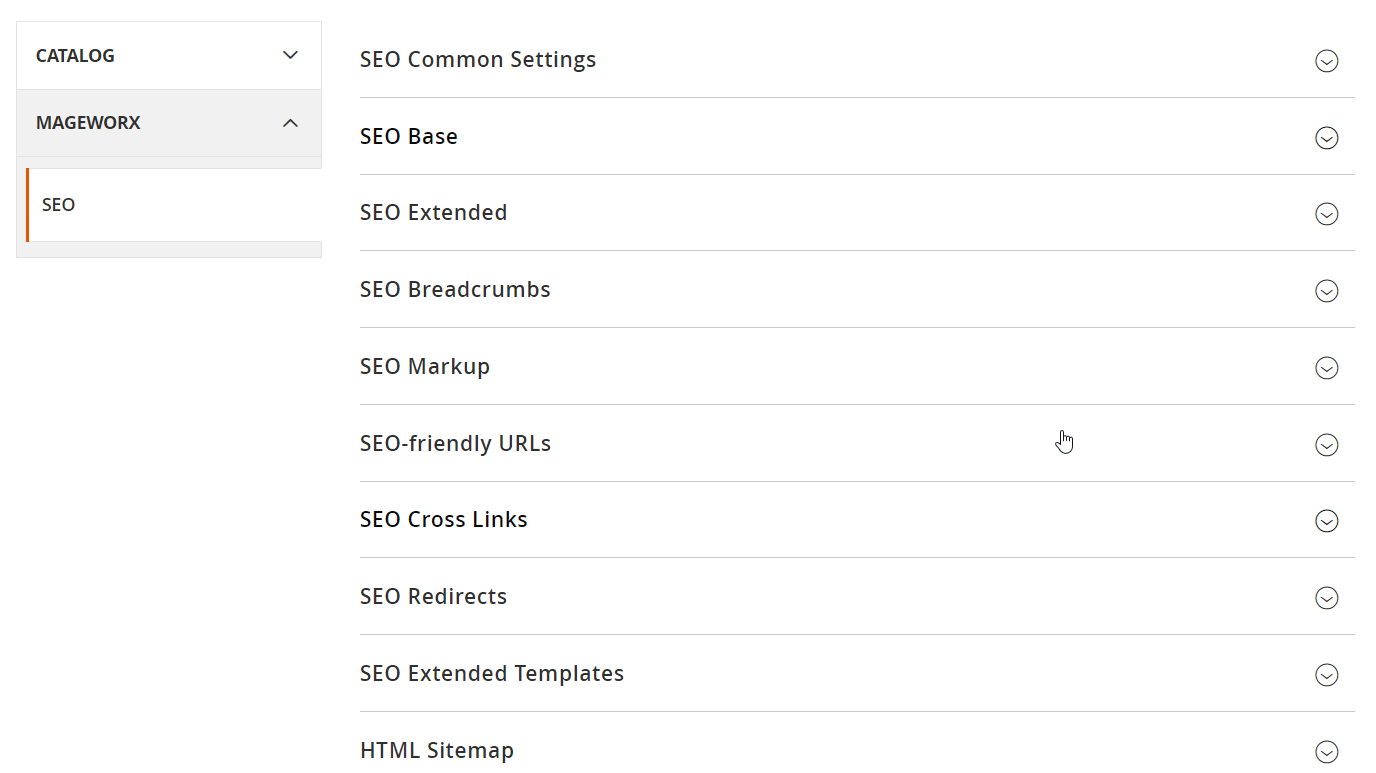
Task: Click the MAGEWORX section label
Action: click(x=88, y=123)
